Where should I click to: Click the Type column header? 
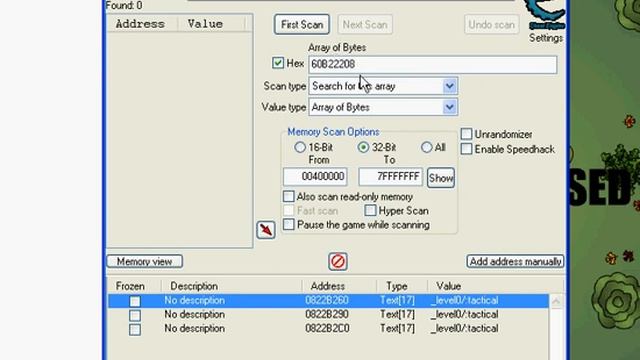[397, 286]
